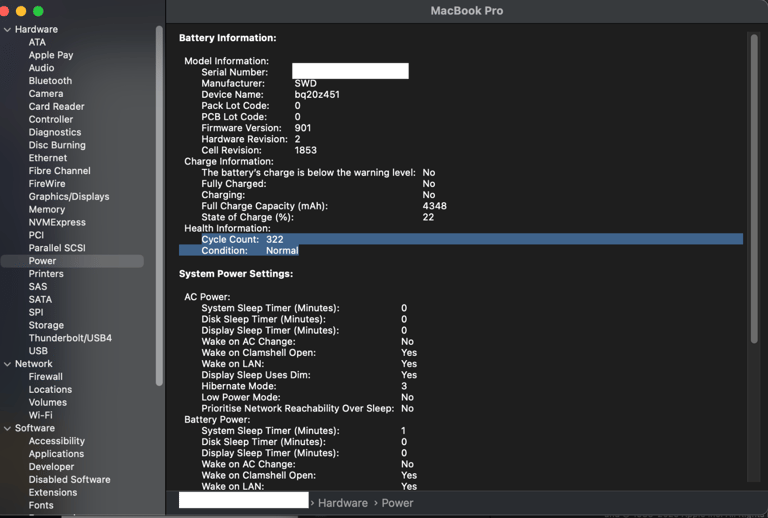Select ATA in the sidebar

tap(37, 43)
